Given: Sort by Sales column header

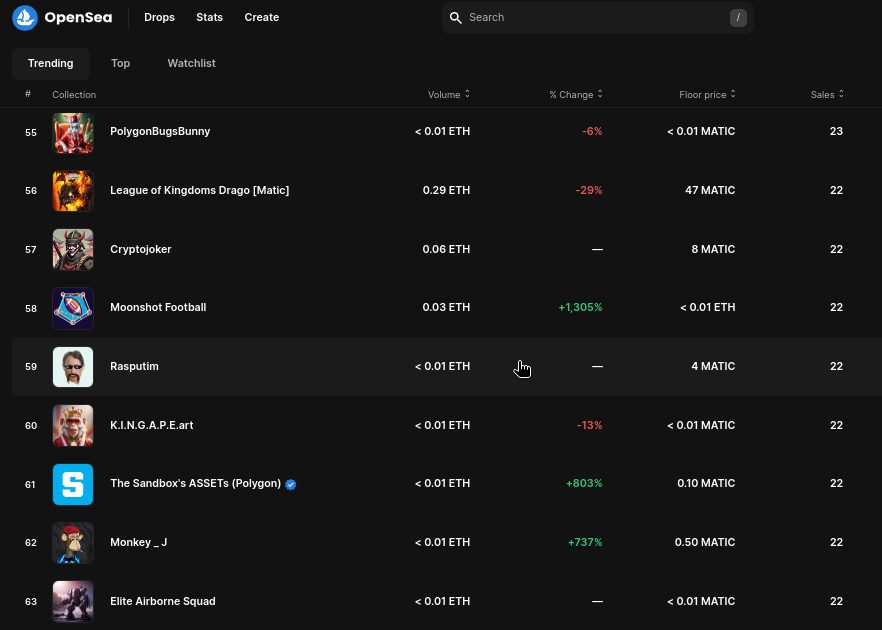Looking at the screenshot, I should click(827, 94).
